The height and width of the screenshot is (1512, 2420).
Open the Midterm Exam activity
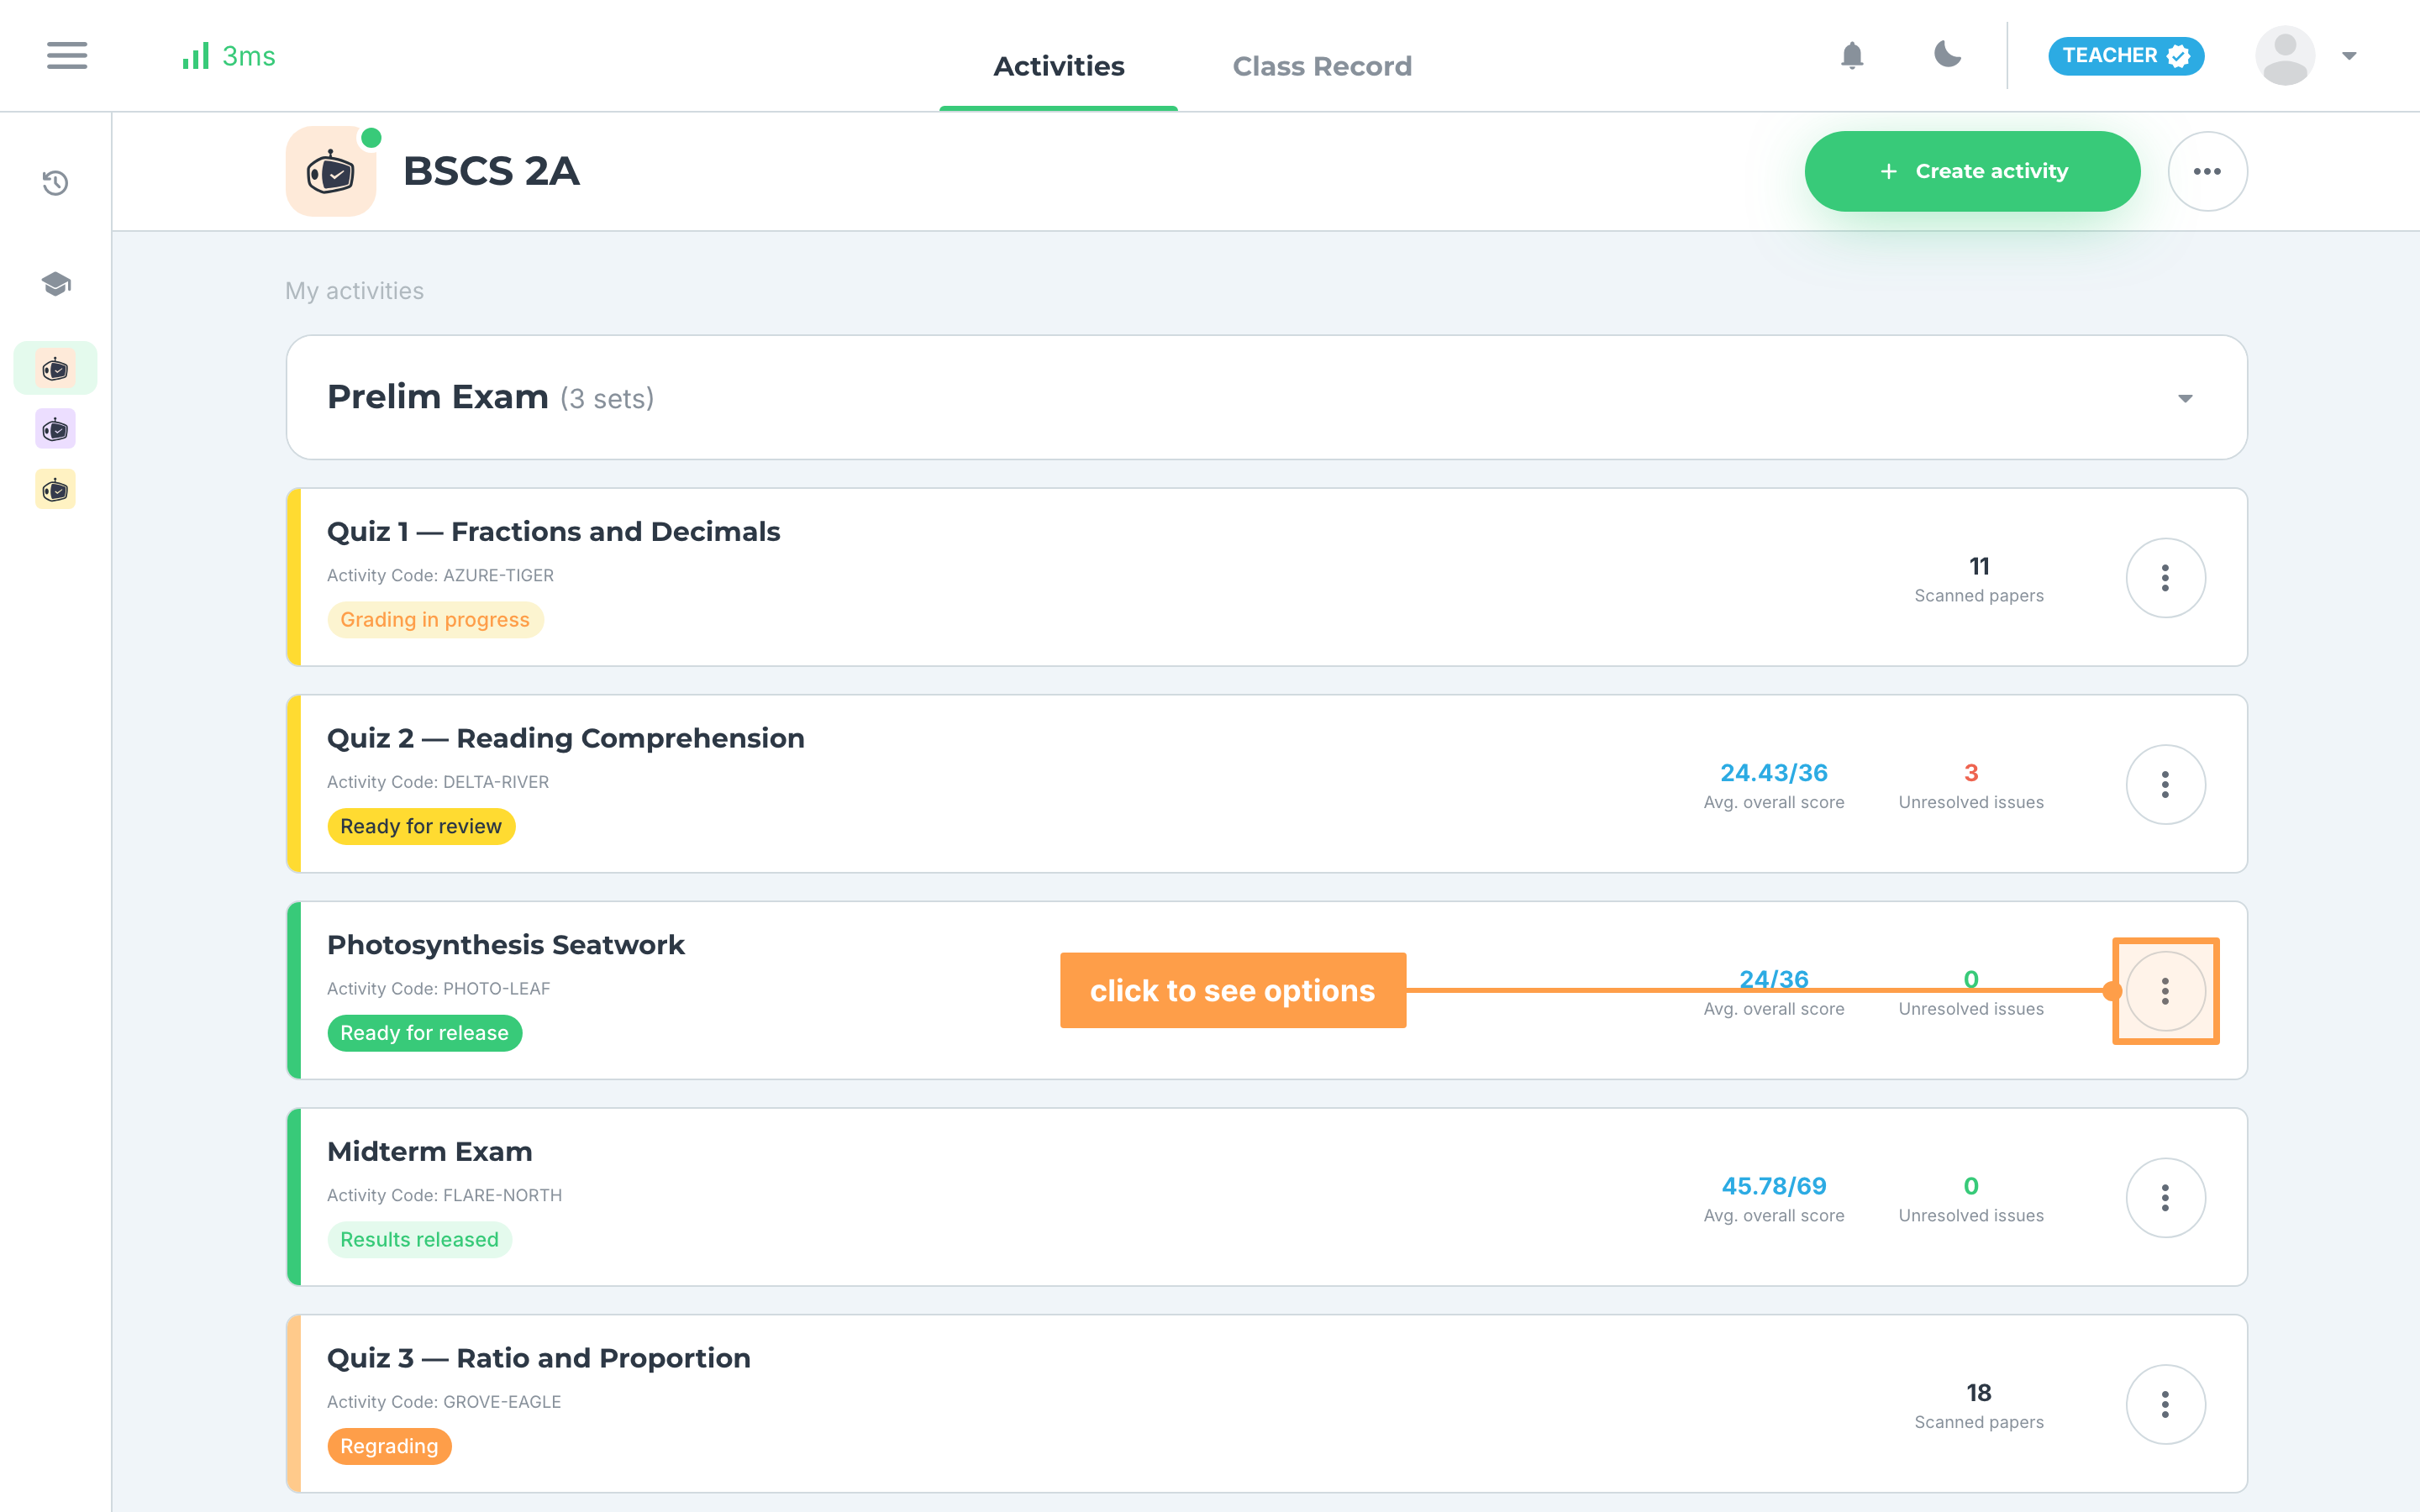tap(430, 1151)
